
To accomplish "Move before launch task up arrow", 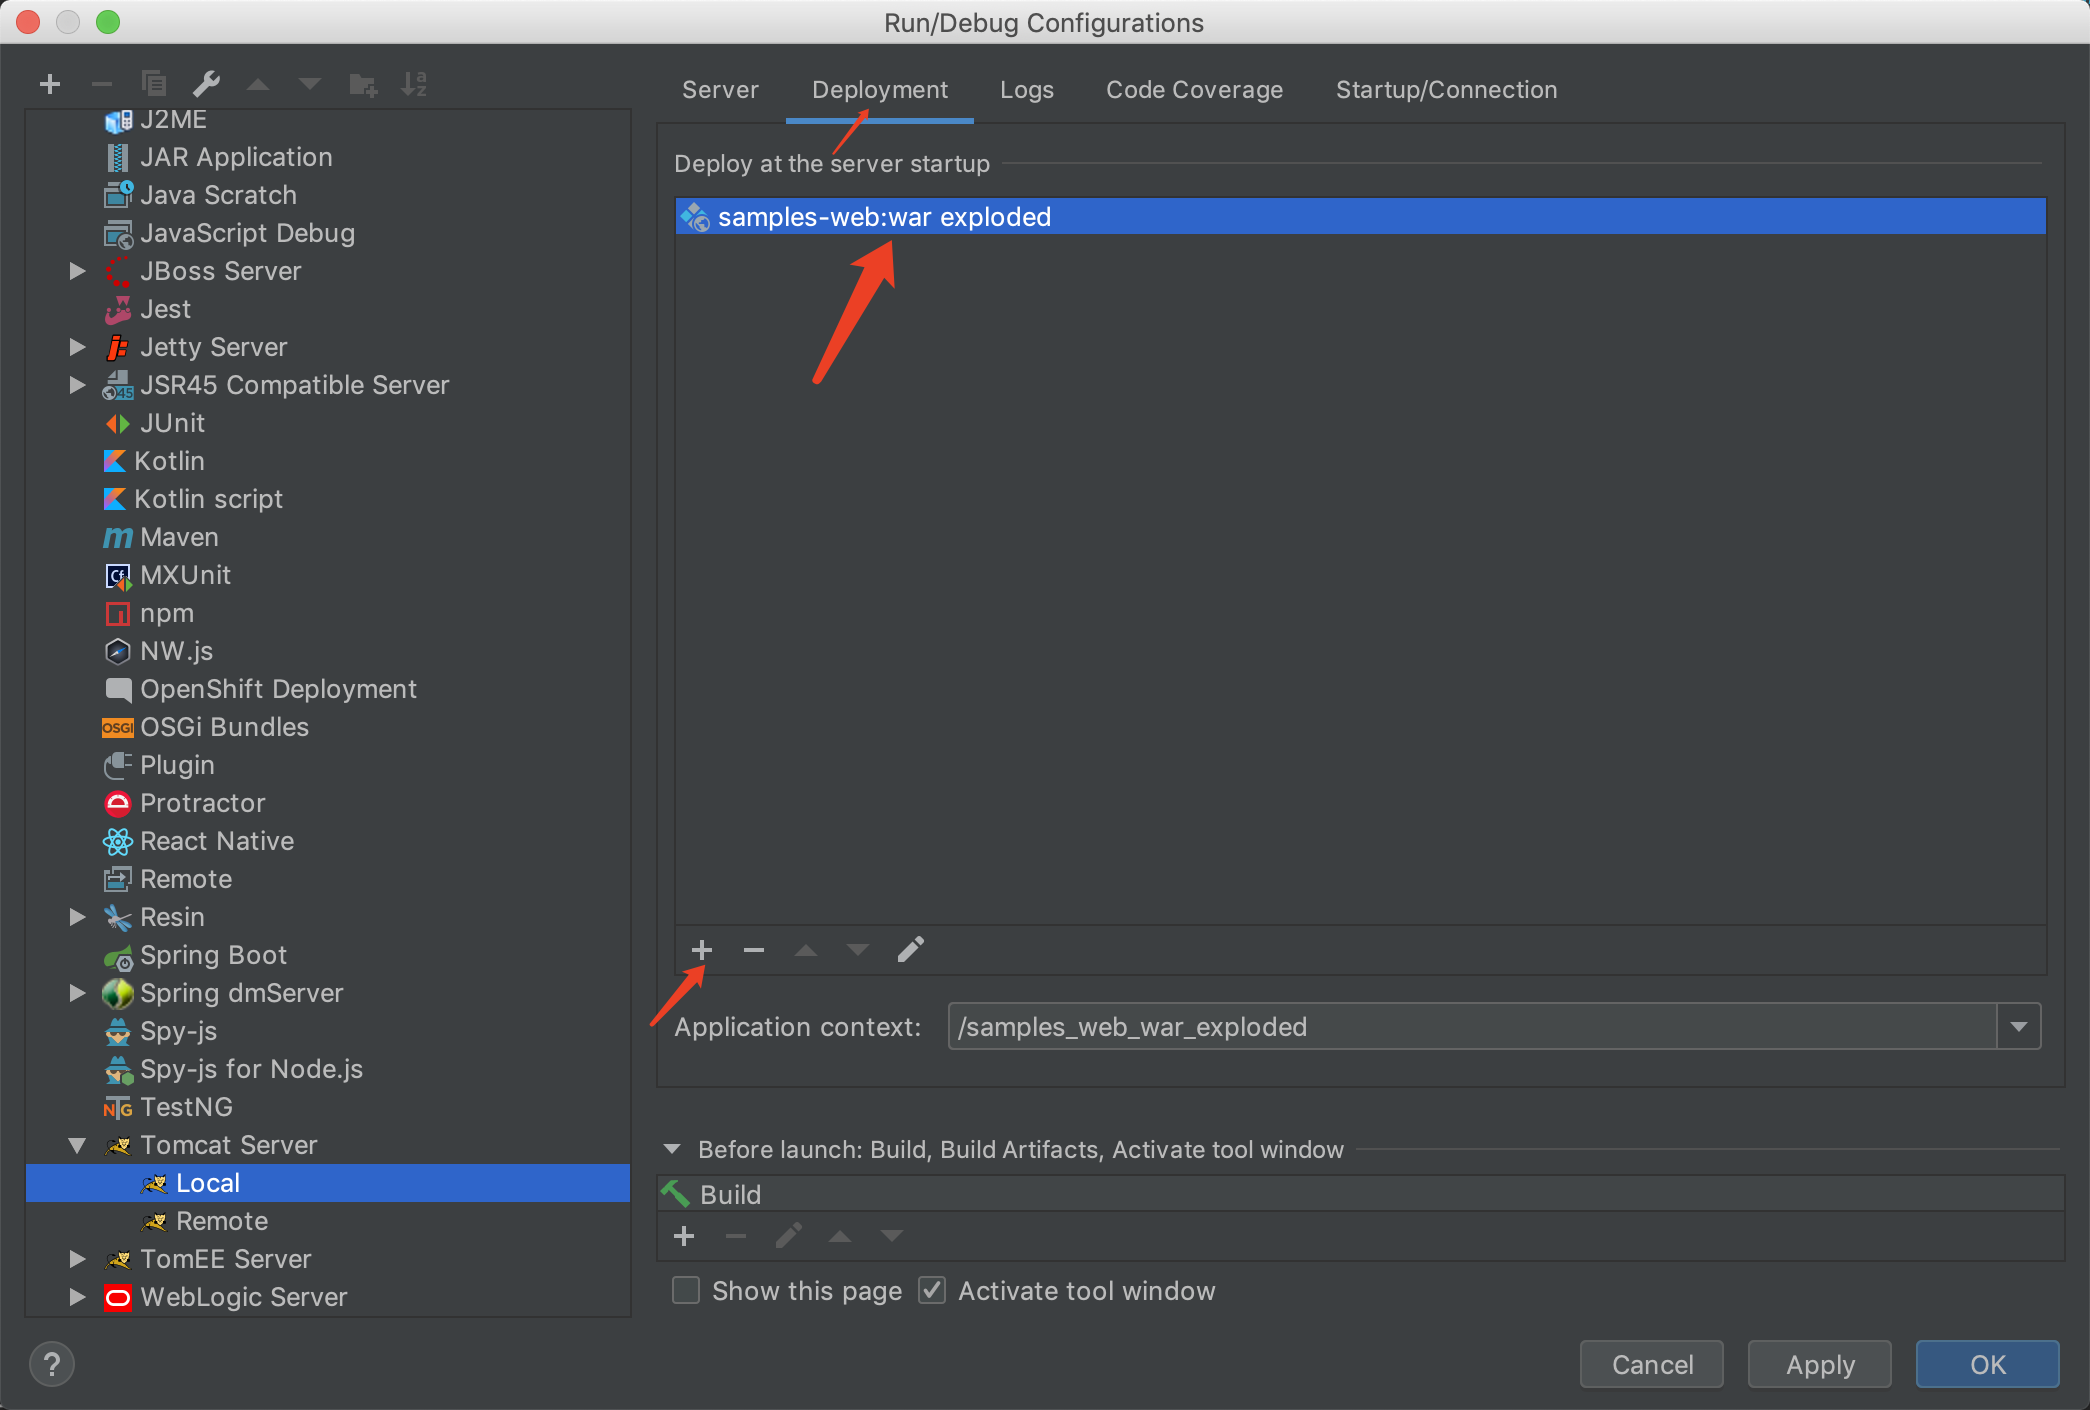I will (840, 1237).
